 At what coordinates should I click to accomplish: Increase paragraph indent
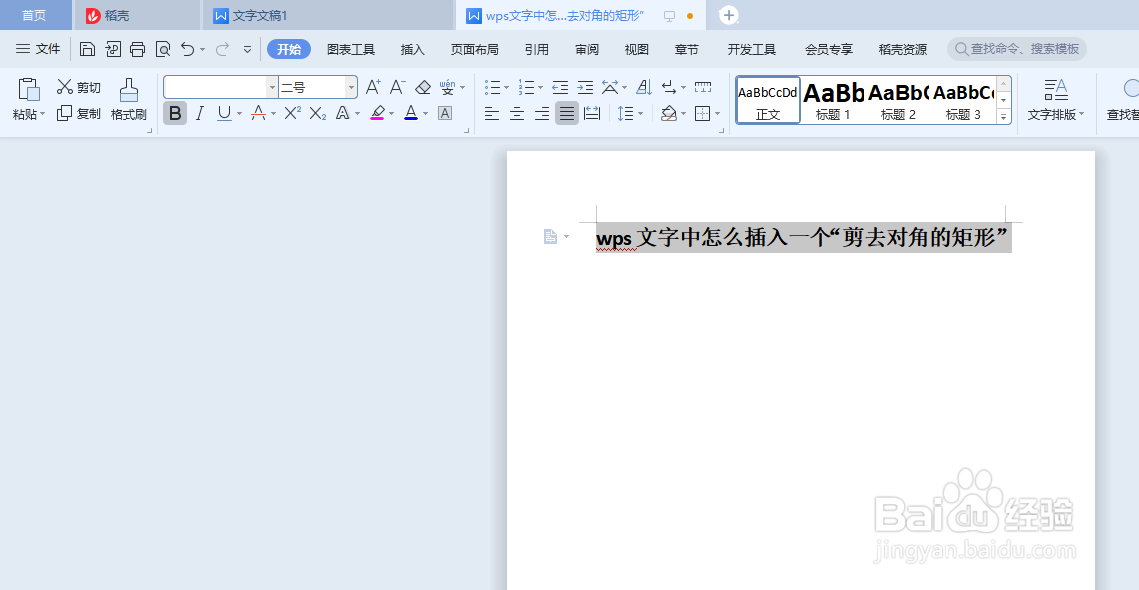coord(585,88)
